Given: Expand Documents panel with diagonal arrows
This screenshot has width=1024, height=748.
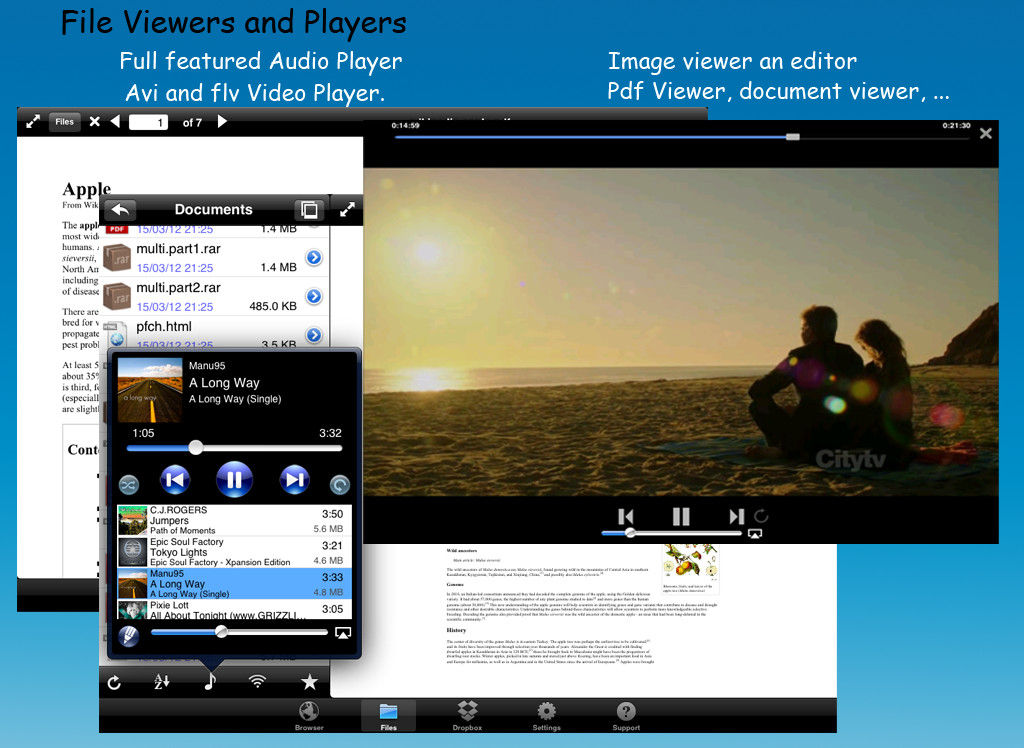Looking at the screenshot, I should [x=347, y=210].
